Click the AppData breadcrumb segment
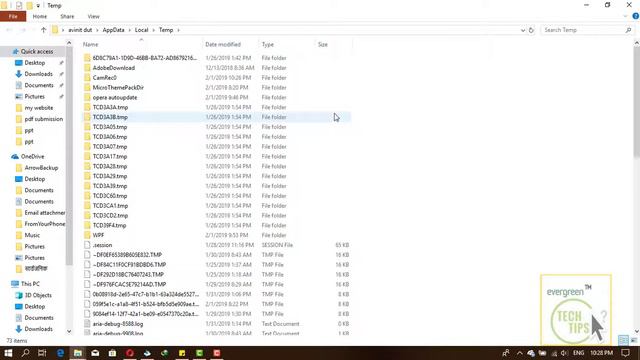The height and width of the screenshot is (360, 640). 113,30
